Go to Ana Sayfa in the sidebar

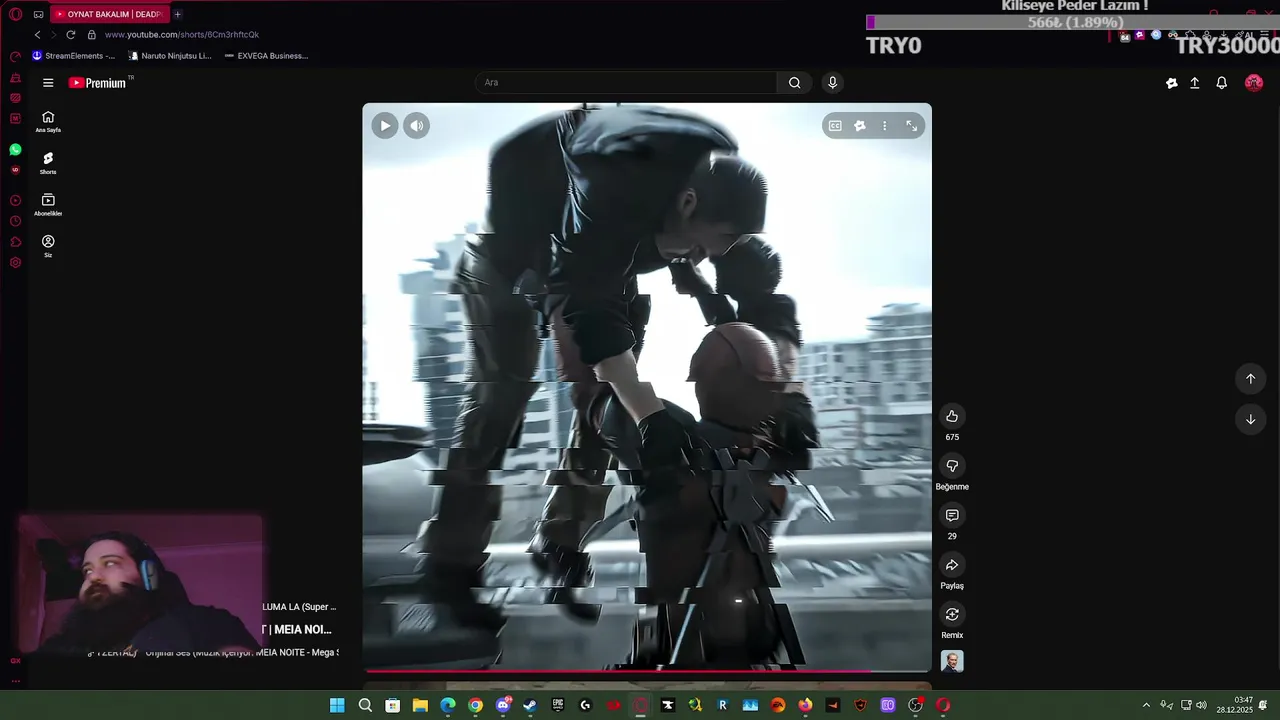click(48, 122)
